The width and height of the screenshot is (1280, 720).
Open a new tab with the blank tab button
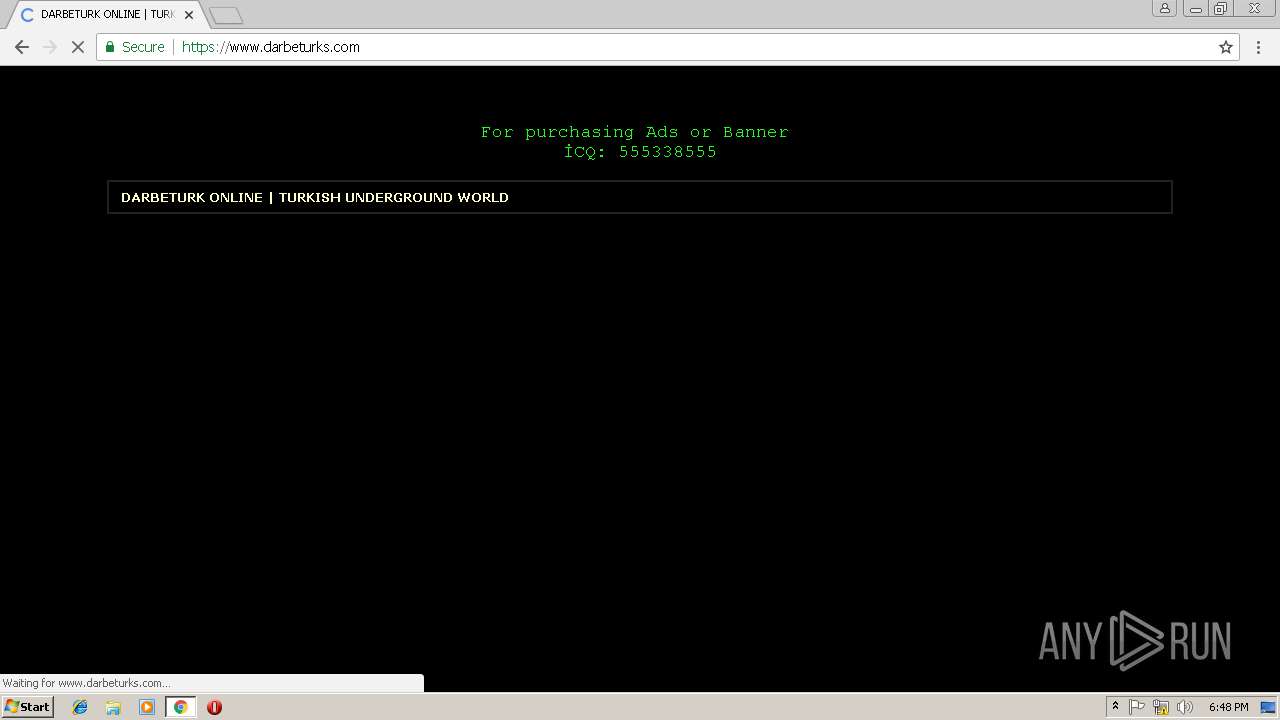(x=226, y=16)
